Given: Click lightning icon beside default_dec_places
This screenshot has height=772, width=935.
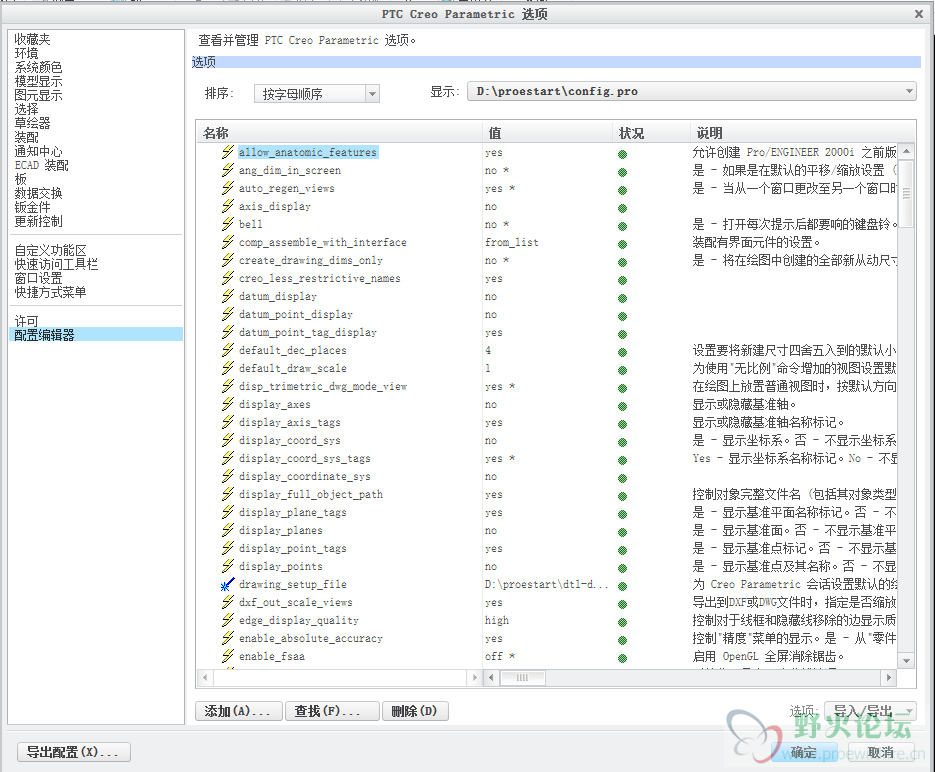Looking at the screenshot, I should pyautogui.click(x=228, y=350).
